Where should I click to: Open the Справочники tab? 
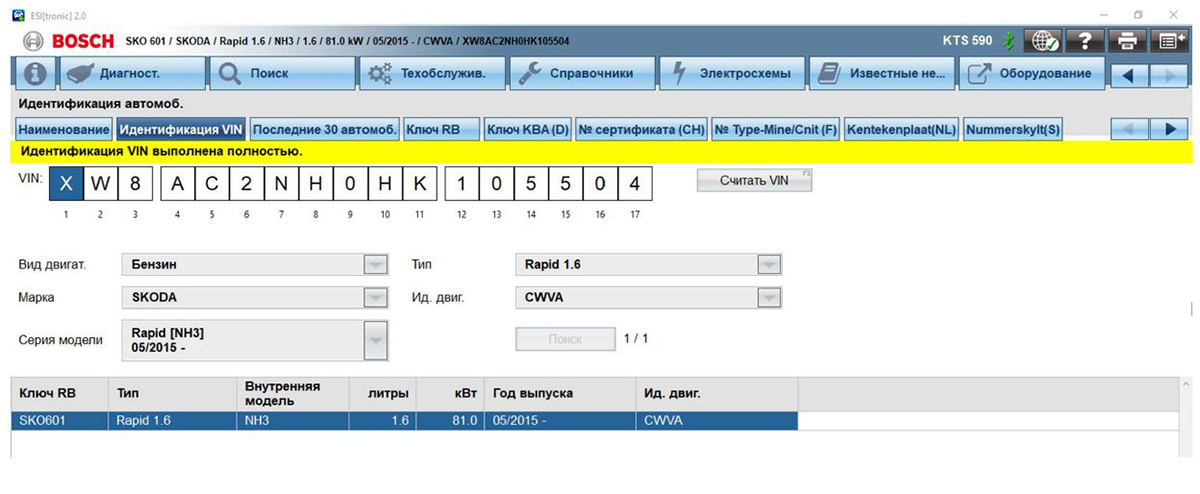(582, 74)
